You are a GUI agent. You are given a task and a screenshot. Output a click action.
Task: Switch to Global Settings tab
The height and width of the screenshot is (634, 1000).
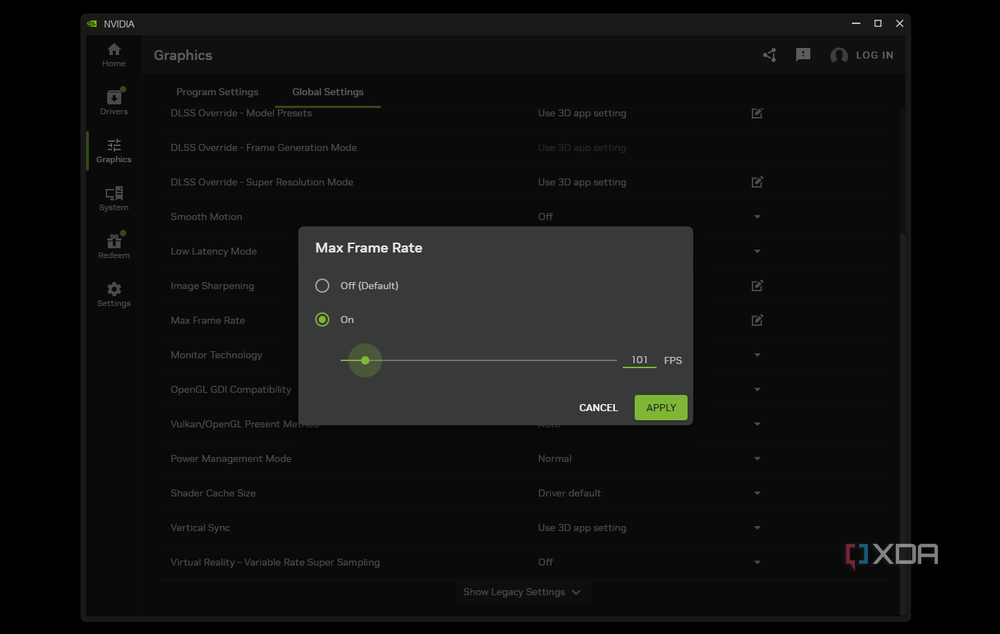click(x=328, y=92)
